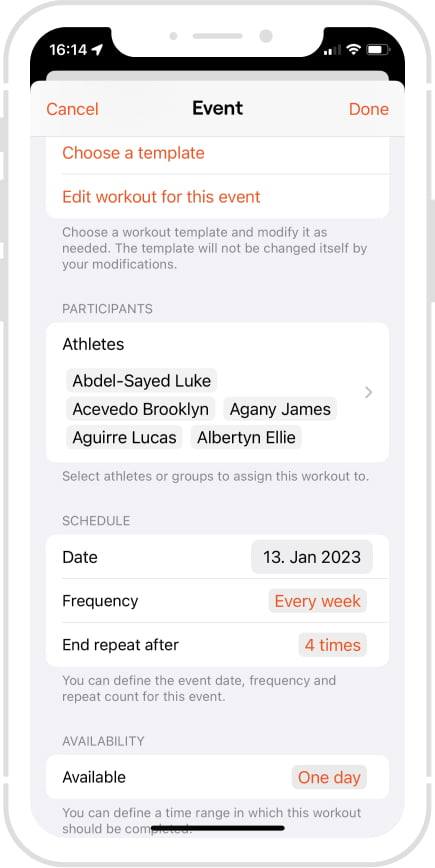Viewport: 435px width, 868px height.
Task: Select the Agany James athlete chip
Action: pos(280,409)
